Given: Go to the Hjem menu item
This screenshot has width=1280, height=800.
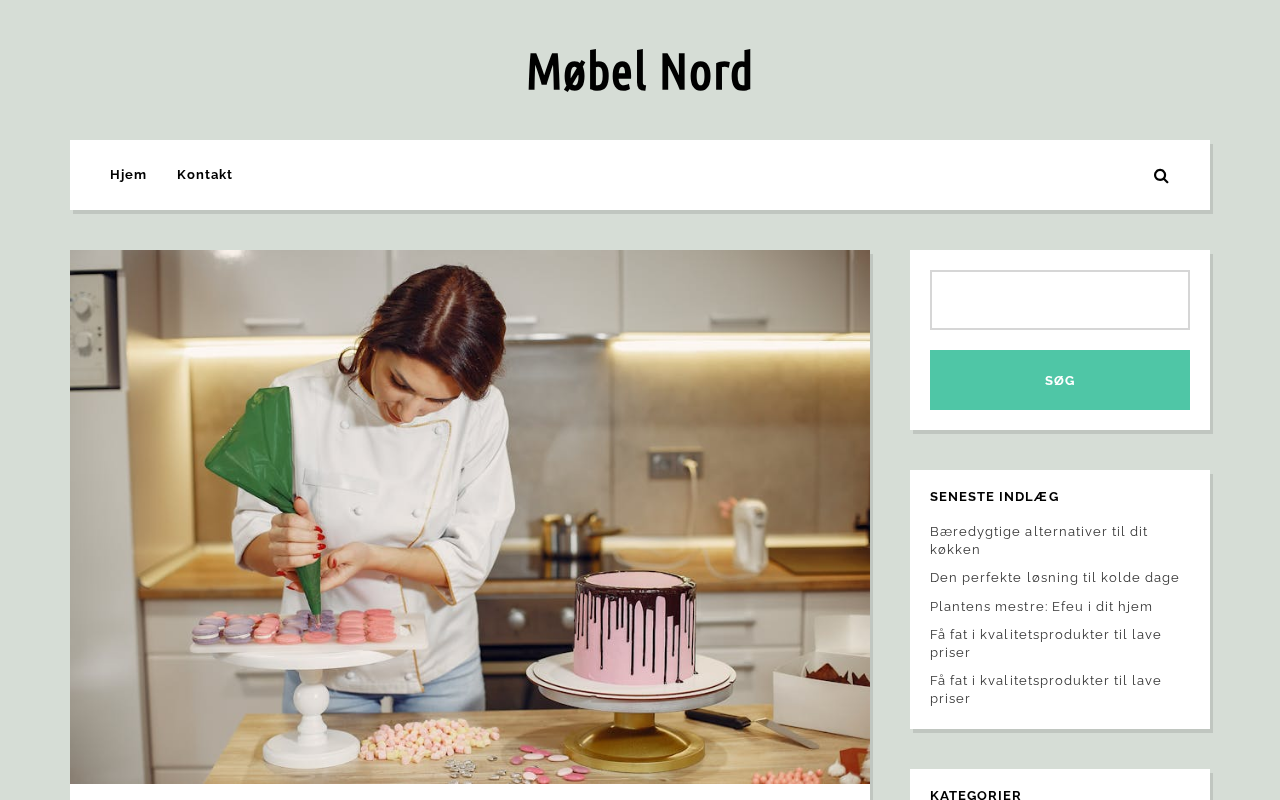Looking at the screenshot, I should [128, 175].
